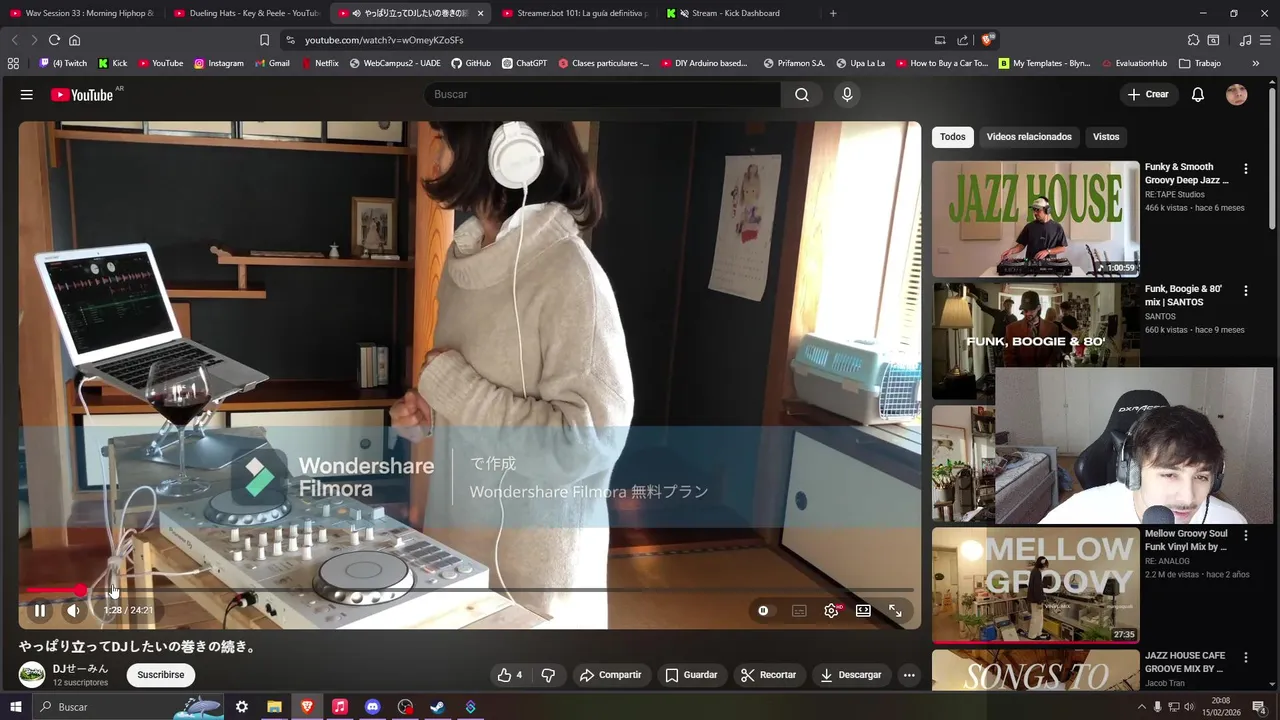Open Windows Start menu

coord(16,707)
